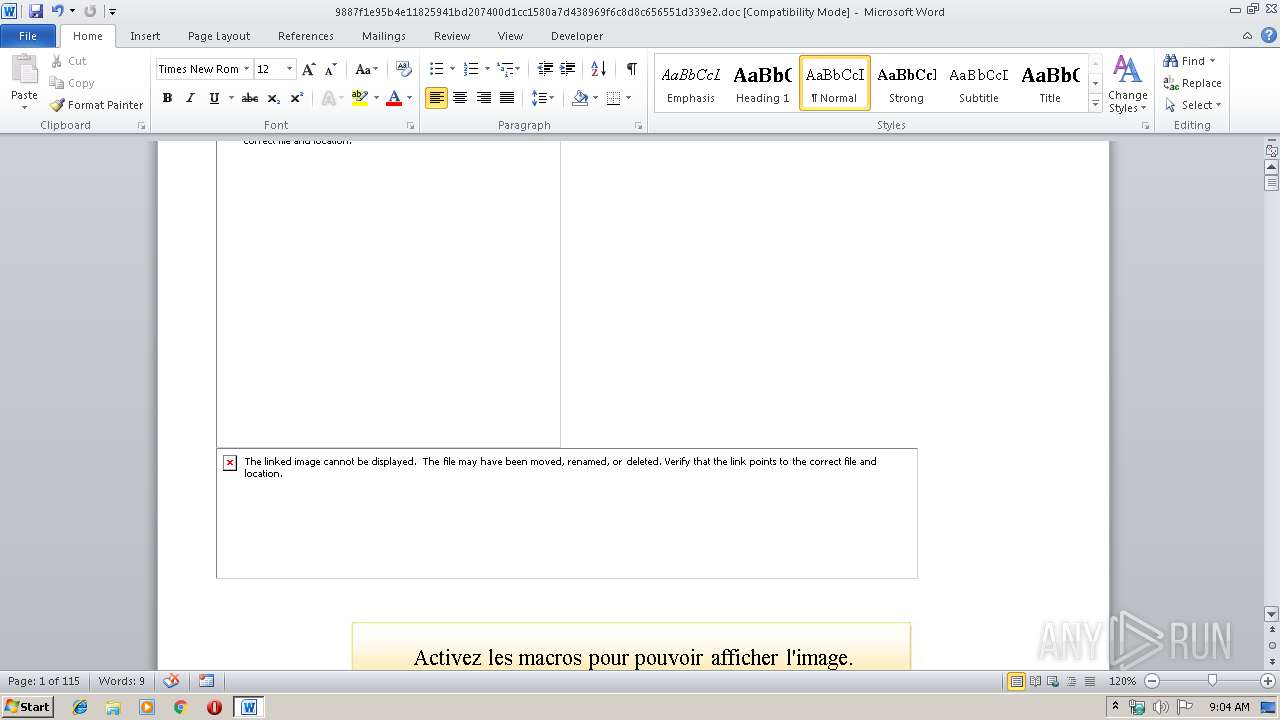Toggle Show/Hide paragraph marks
The width and height of the screenshot is (1280, 720).
point(632,69)
